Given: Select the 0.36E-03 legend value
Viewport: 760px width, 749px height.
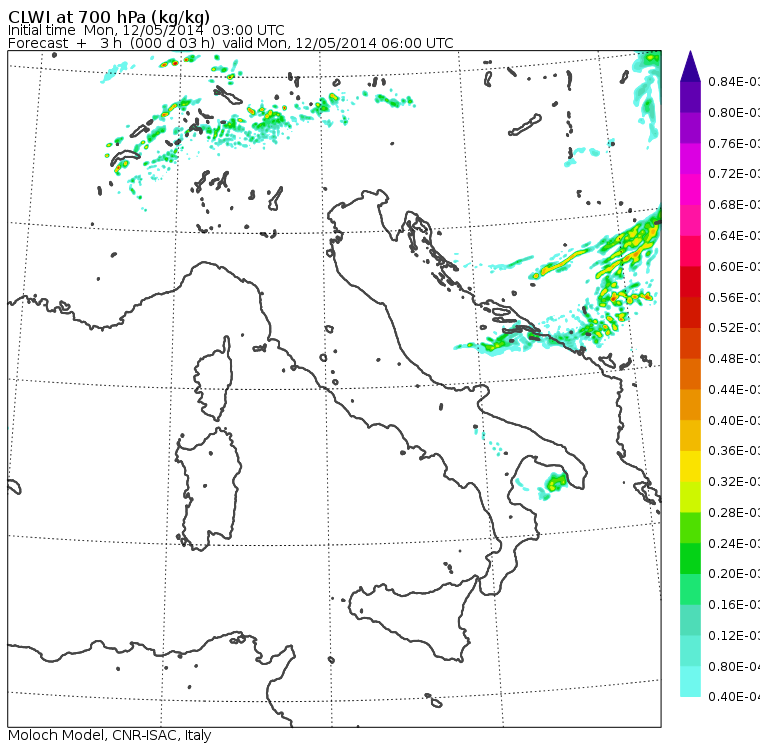Looking at the screenshot, I should coord(734,451).
